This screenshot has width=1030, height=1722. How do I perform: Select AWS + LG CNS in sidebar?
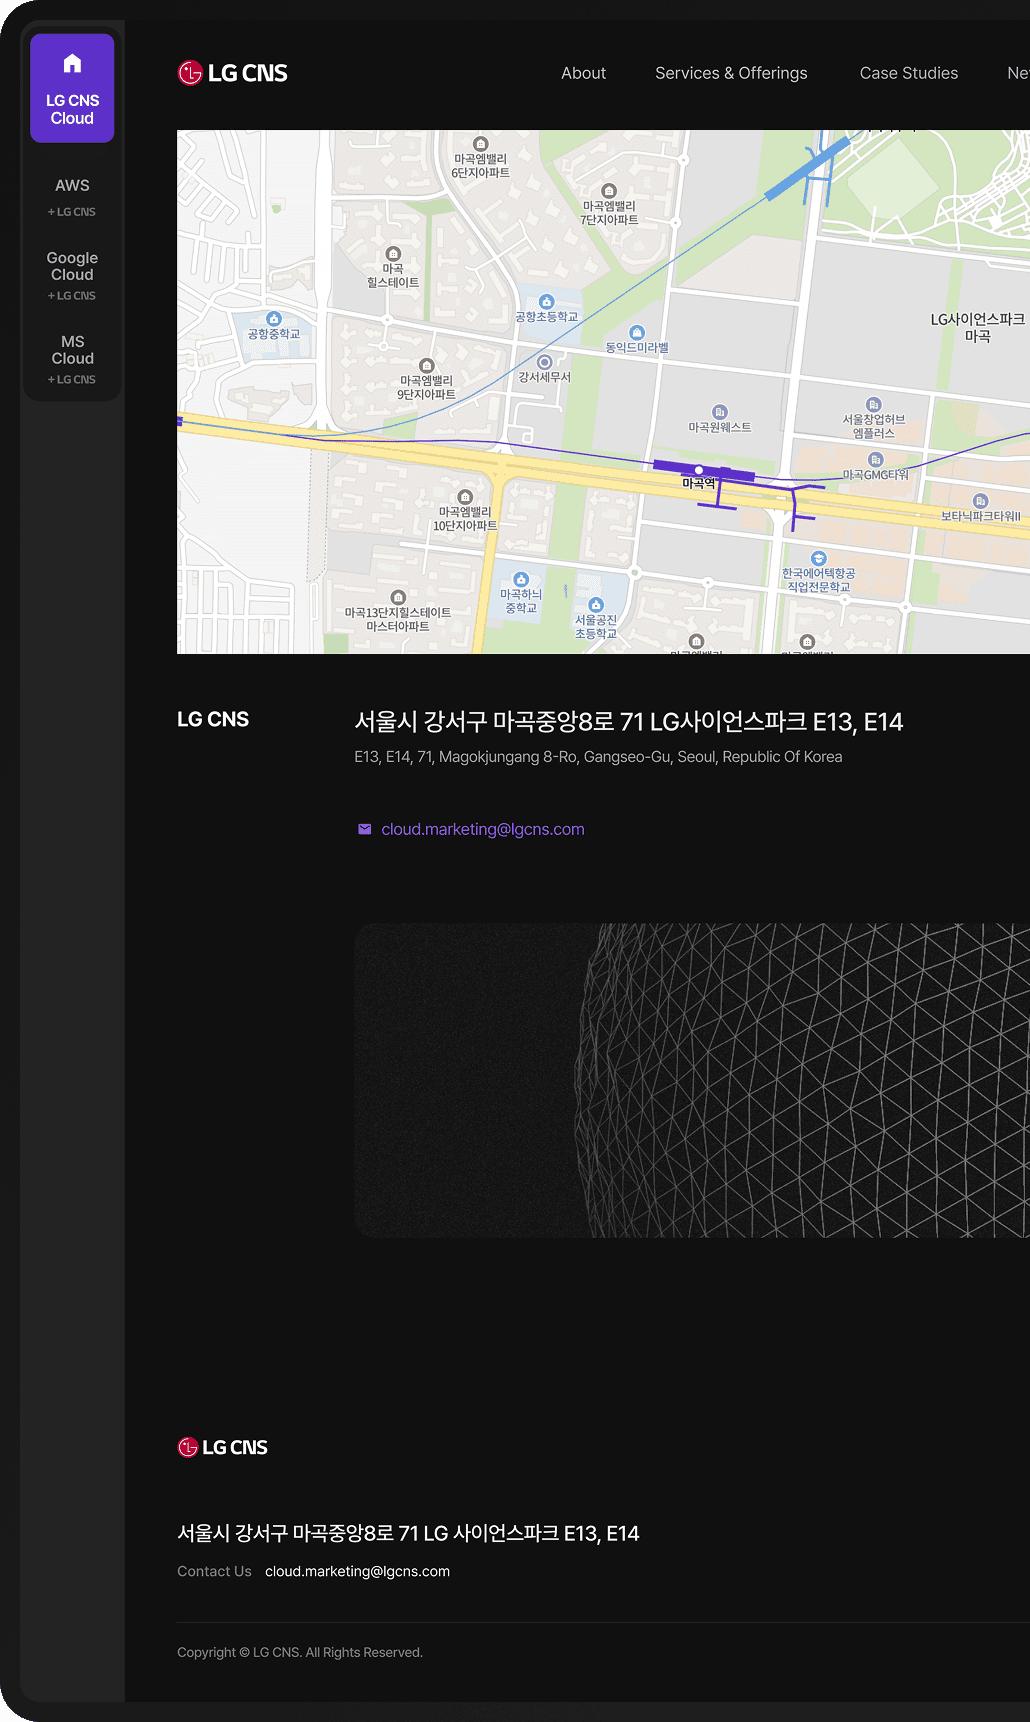(72, 197)
